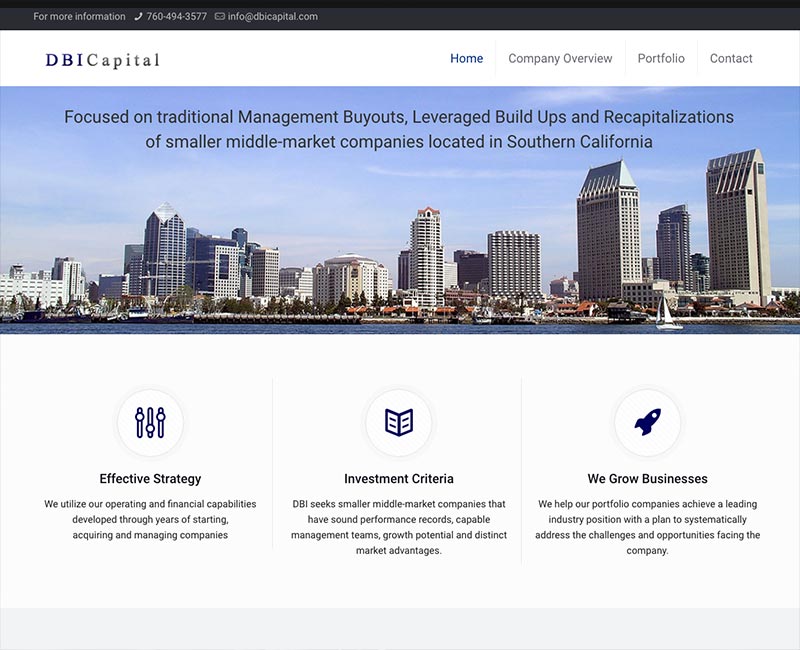Click the info@dbicapital.com email link
This screenshot has width=800, height=650.
[x=272, y=17]
